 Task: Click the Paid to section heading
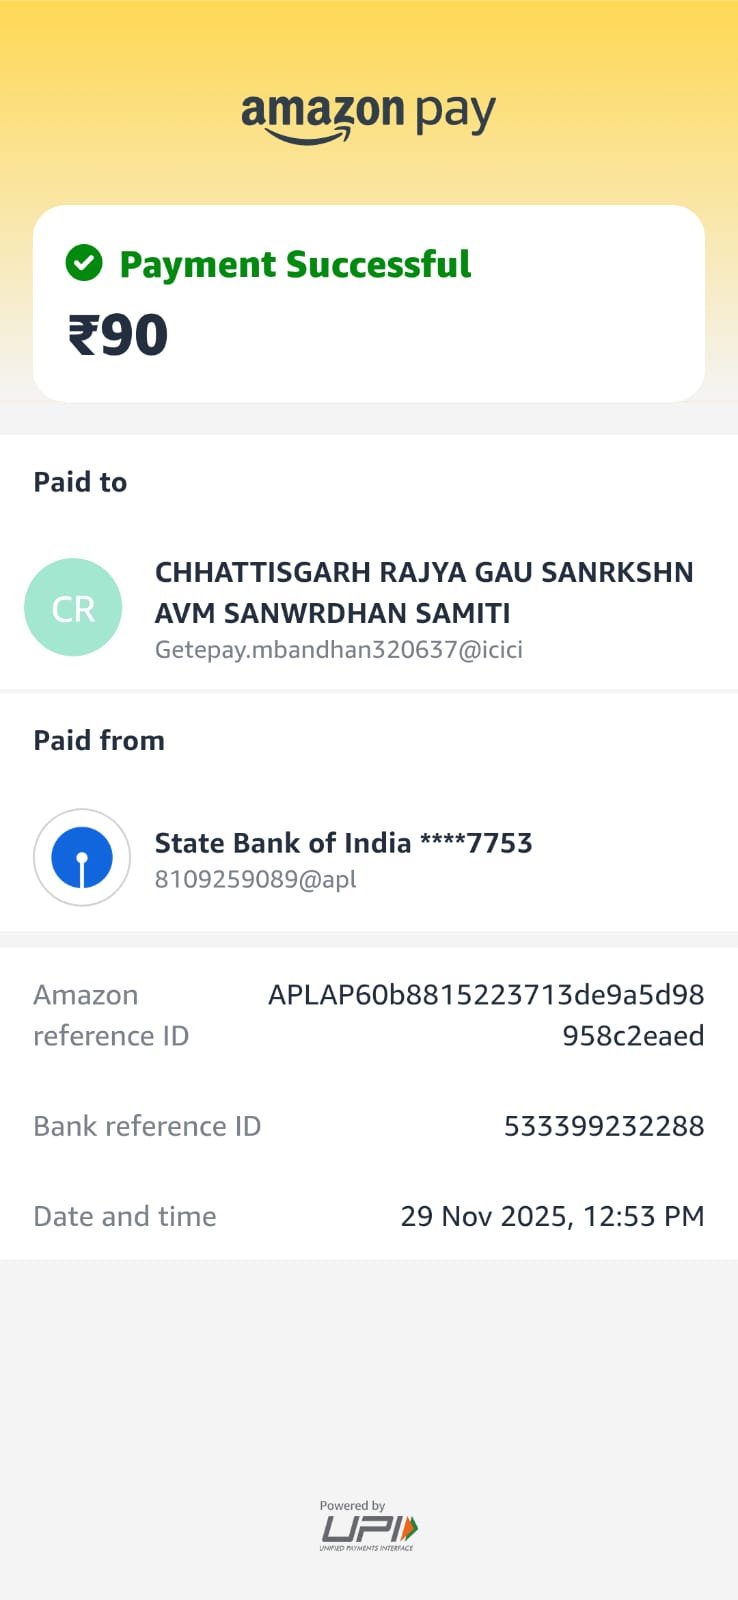[x=80, y=482]
